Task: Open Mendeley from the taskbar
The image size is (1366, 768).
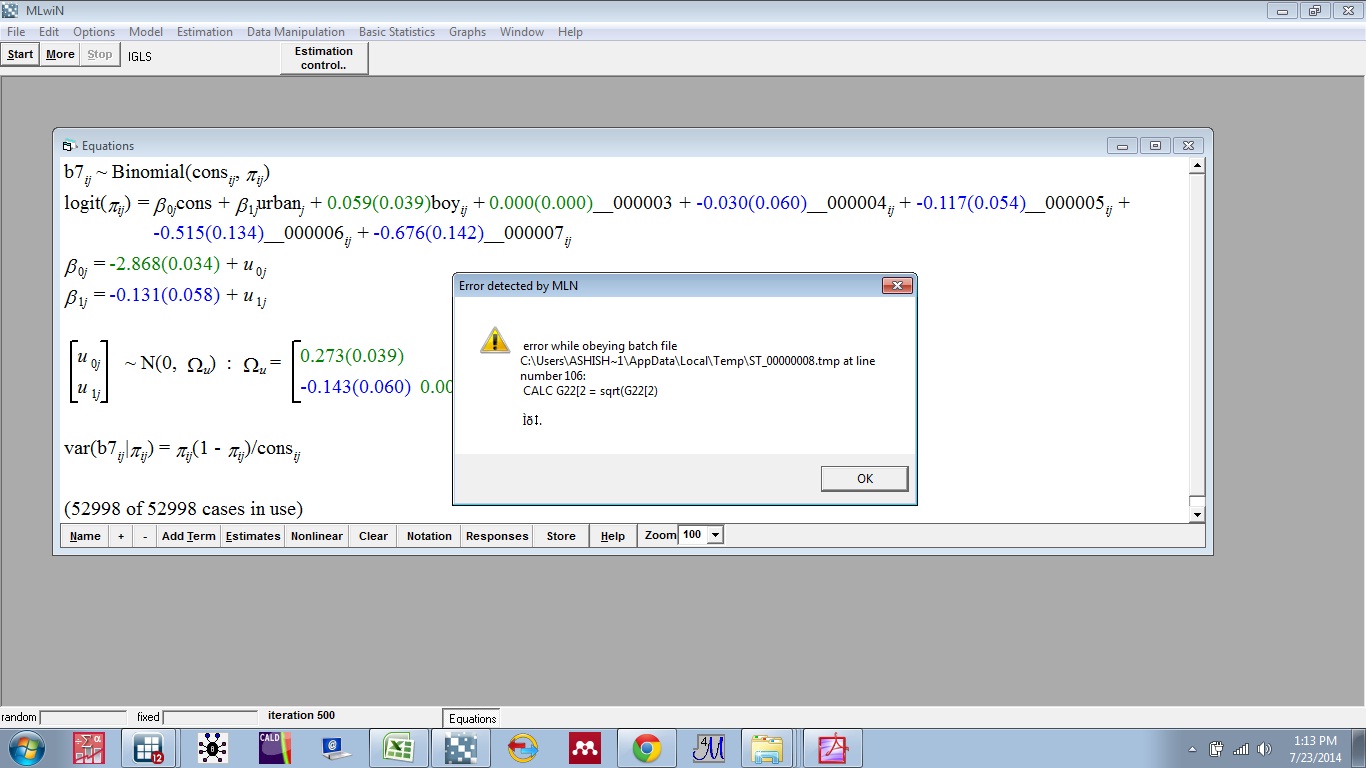Action: coord(584,748)
